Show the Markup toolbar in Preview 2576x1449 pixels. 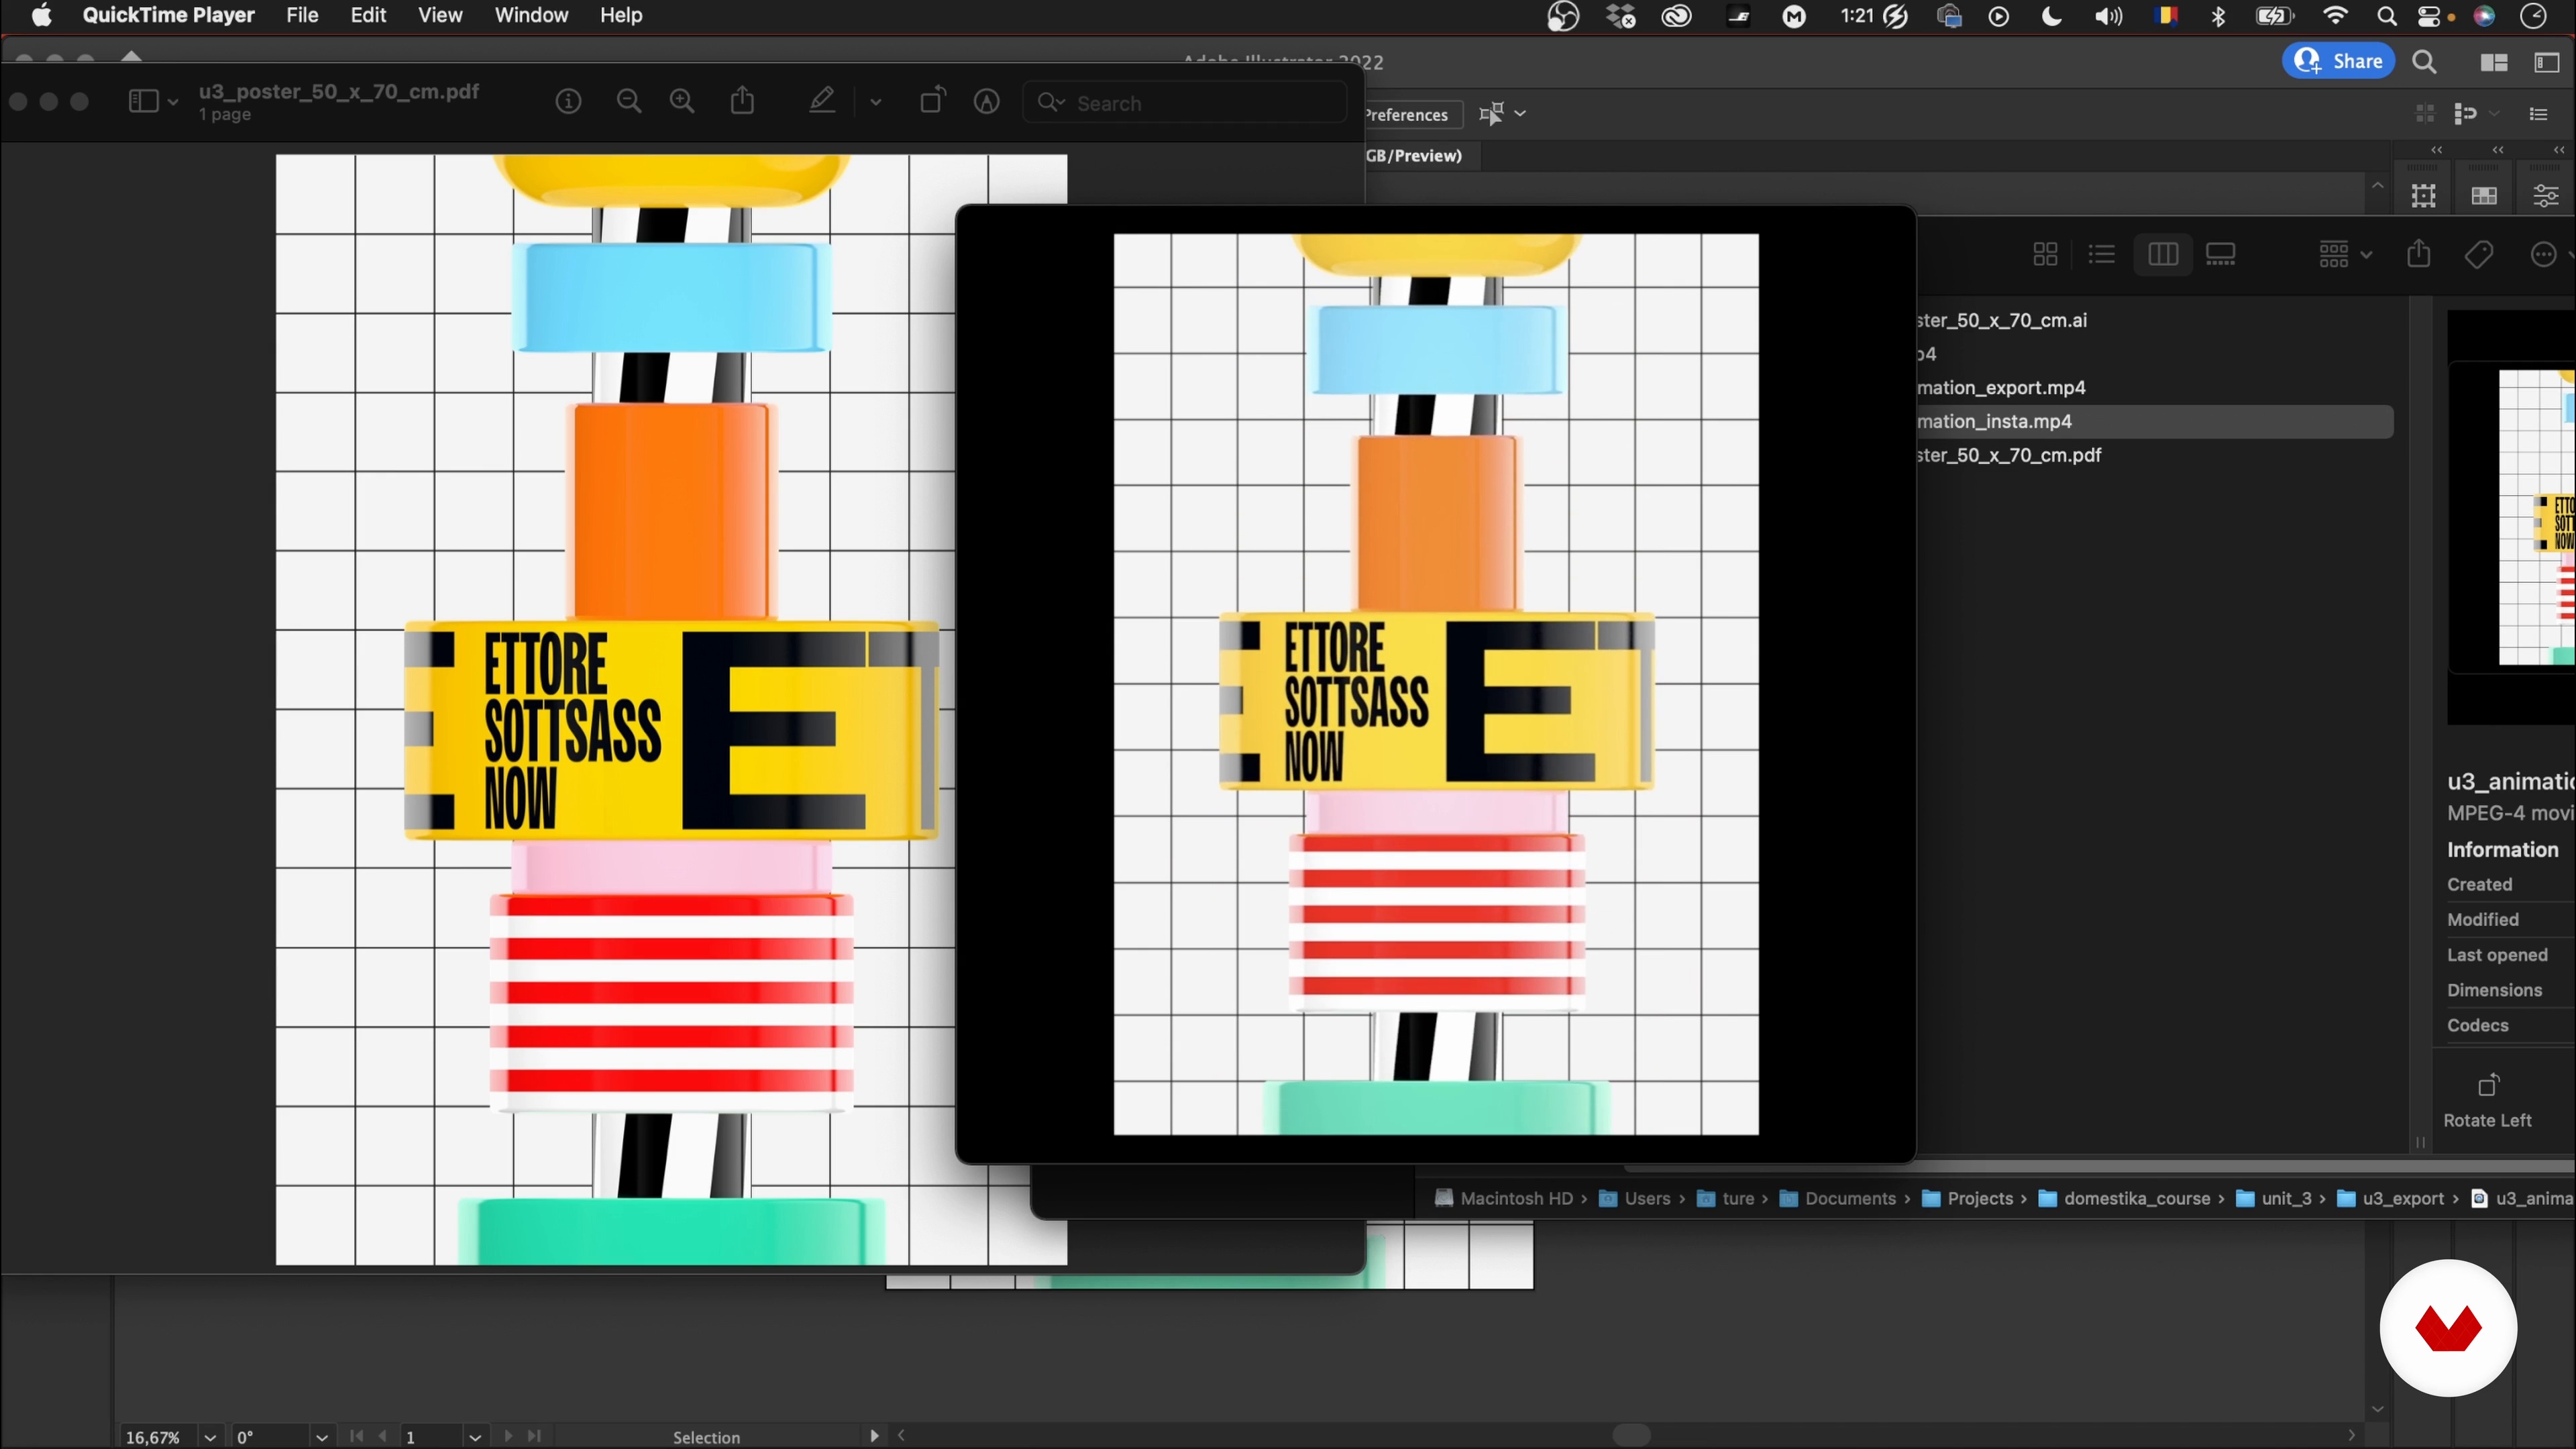tap(987, 102)
